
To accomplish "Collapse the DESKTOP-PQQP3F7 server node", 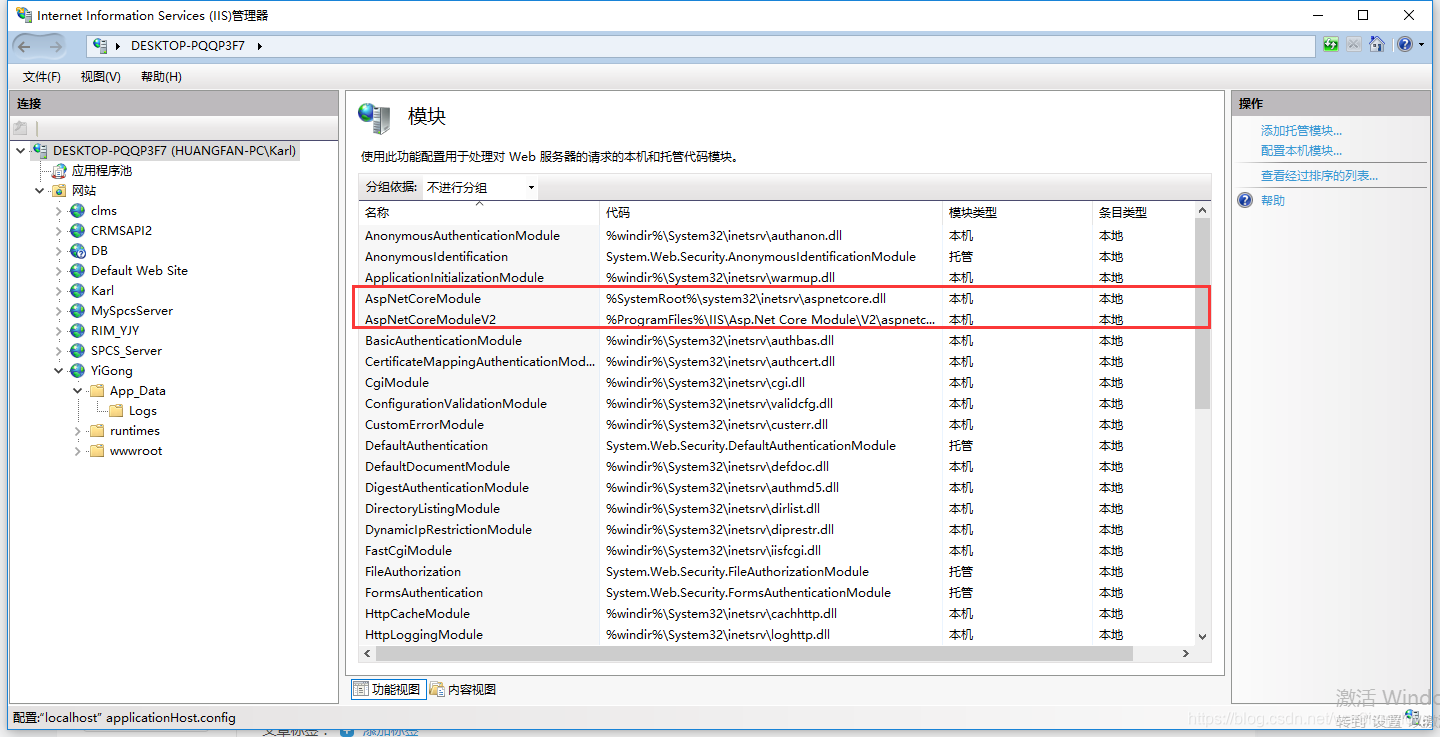I will [21, 151].
